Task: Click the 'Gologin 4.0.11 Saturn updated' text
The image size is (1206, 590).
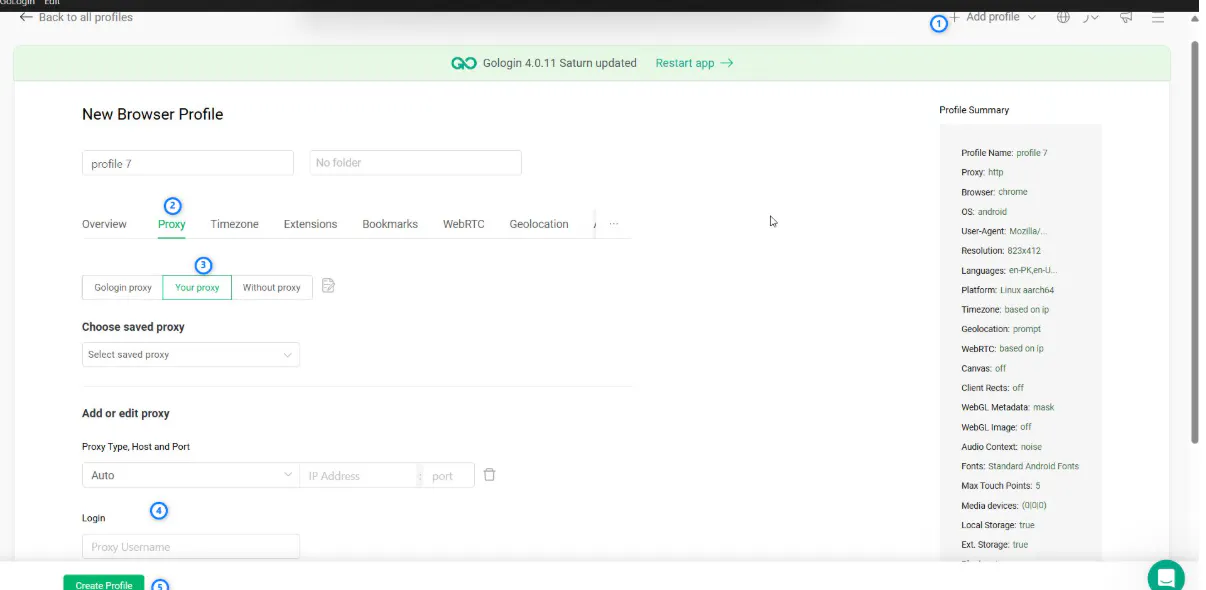Action: click(560, 63)
